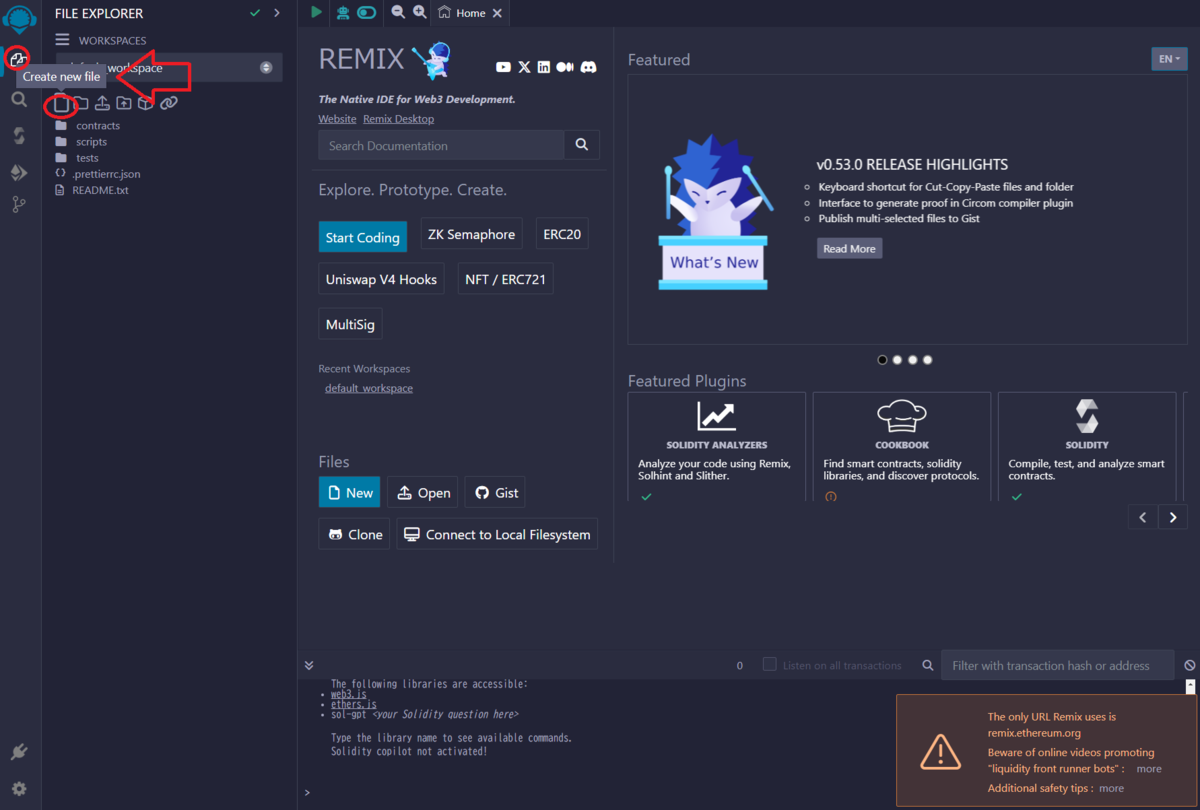Open the Search in files sidebar icon
Screen dimensions: 1200x810
click(x=19, y=100)
